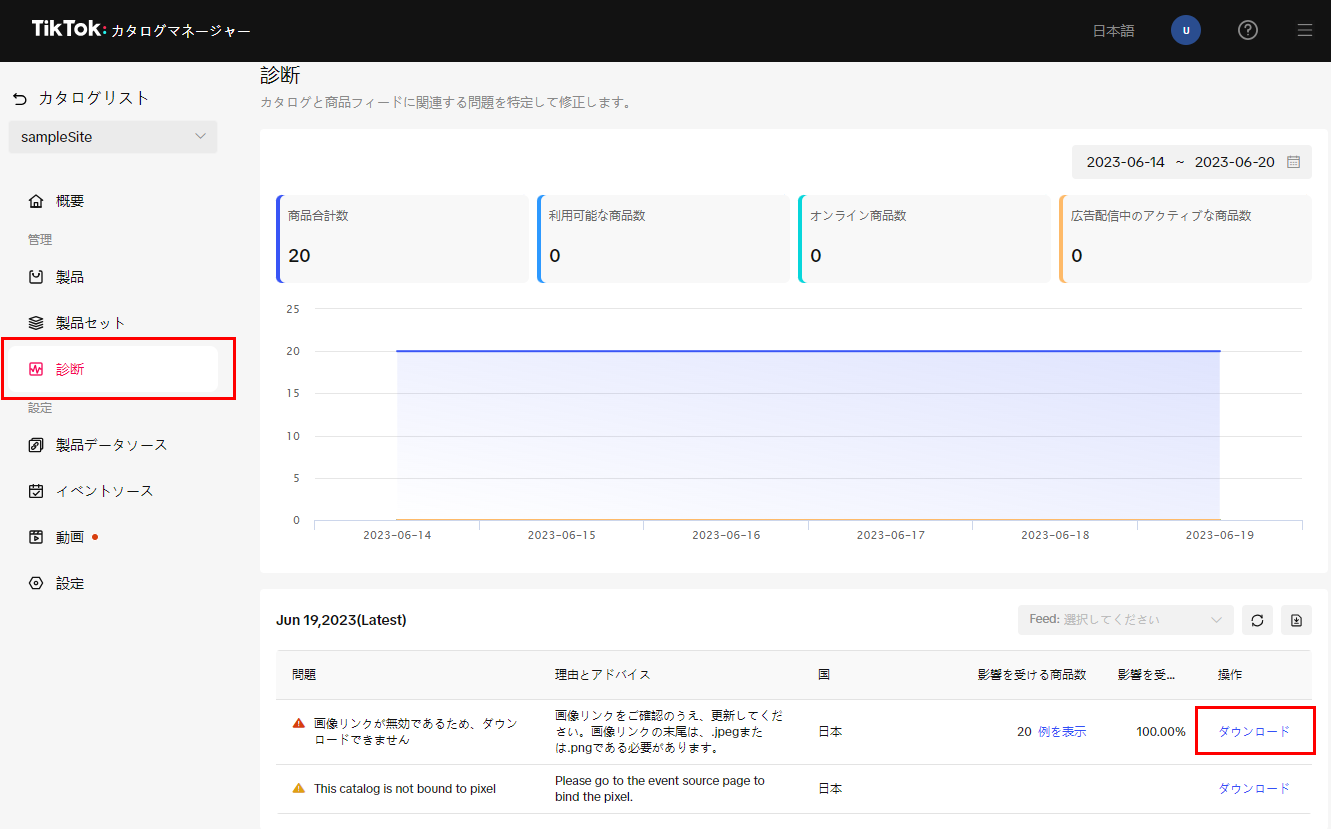Image resolution: width=1331 pixels, height=829 pixels.
Task: Select the 広告配信中のアクティブな商品数 card
Action: pyautogui.click(x=1185, y=239)
